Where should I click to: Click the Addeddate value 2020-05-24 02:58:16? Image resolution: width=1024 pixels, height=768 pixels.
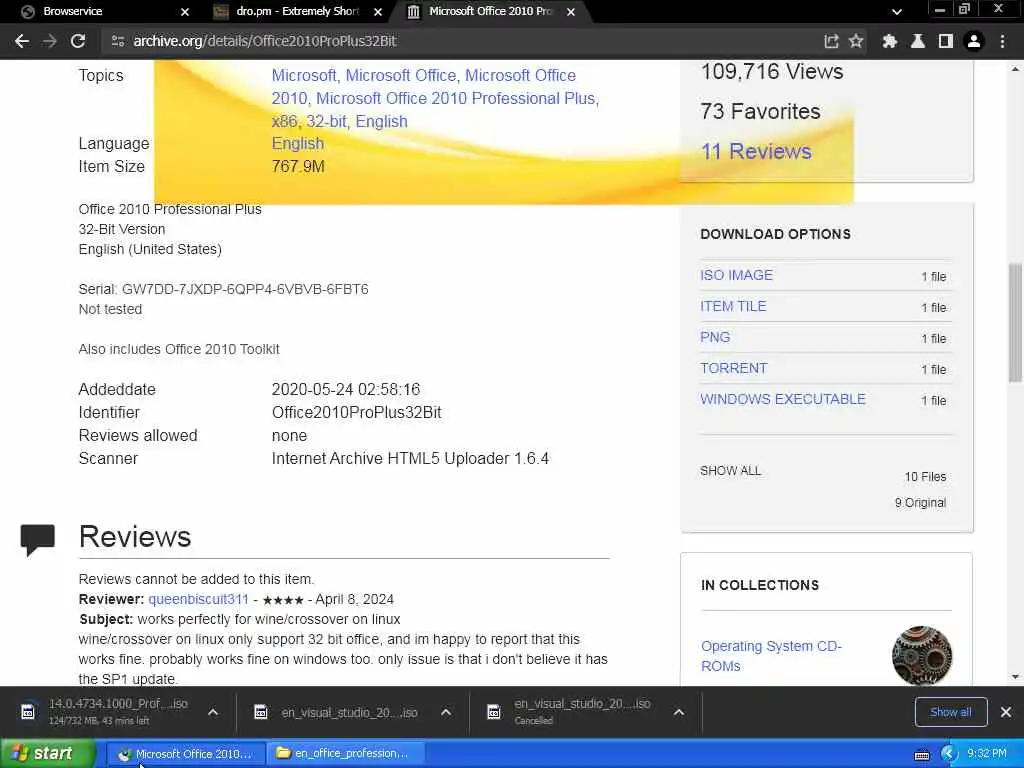click(346, 390)
